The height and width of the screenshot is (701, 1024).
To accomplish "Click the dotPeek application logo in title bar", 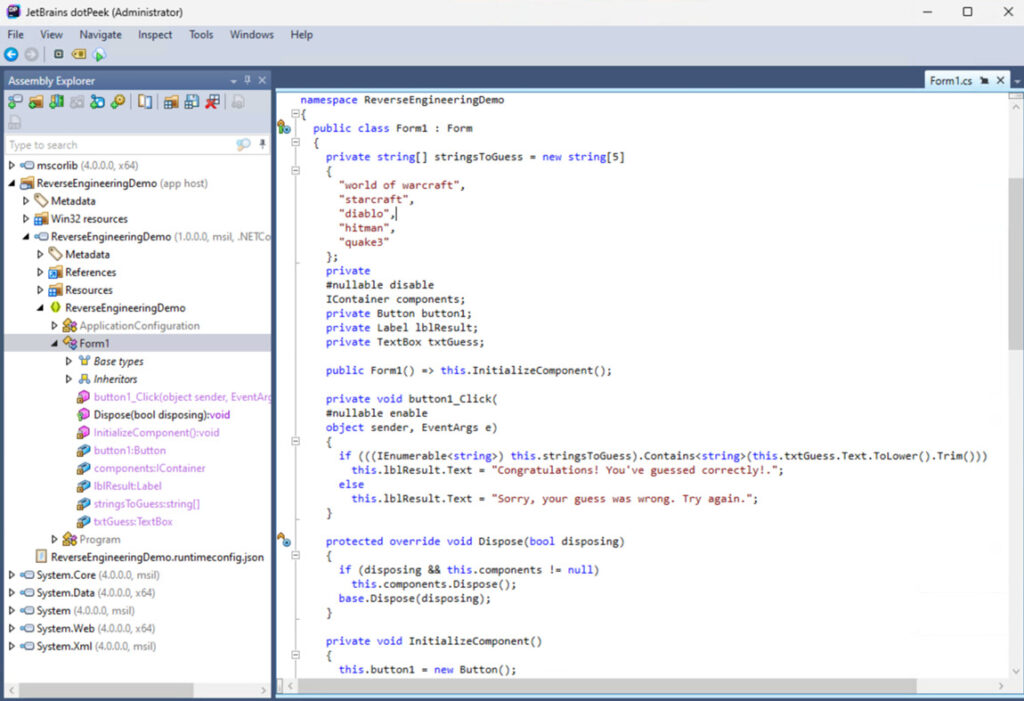I will [x=13, y=11].
